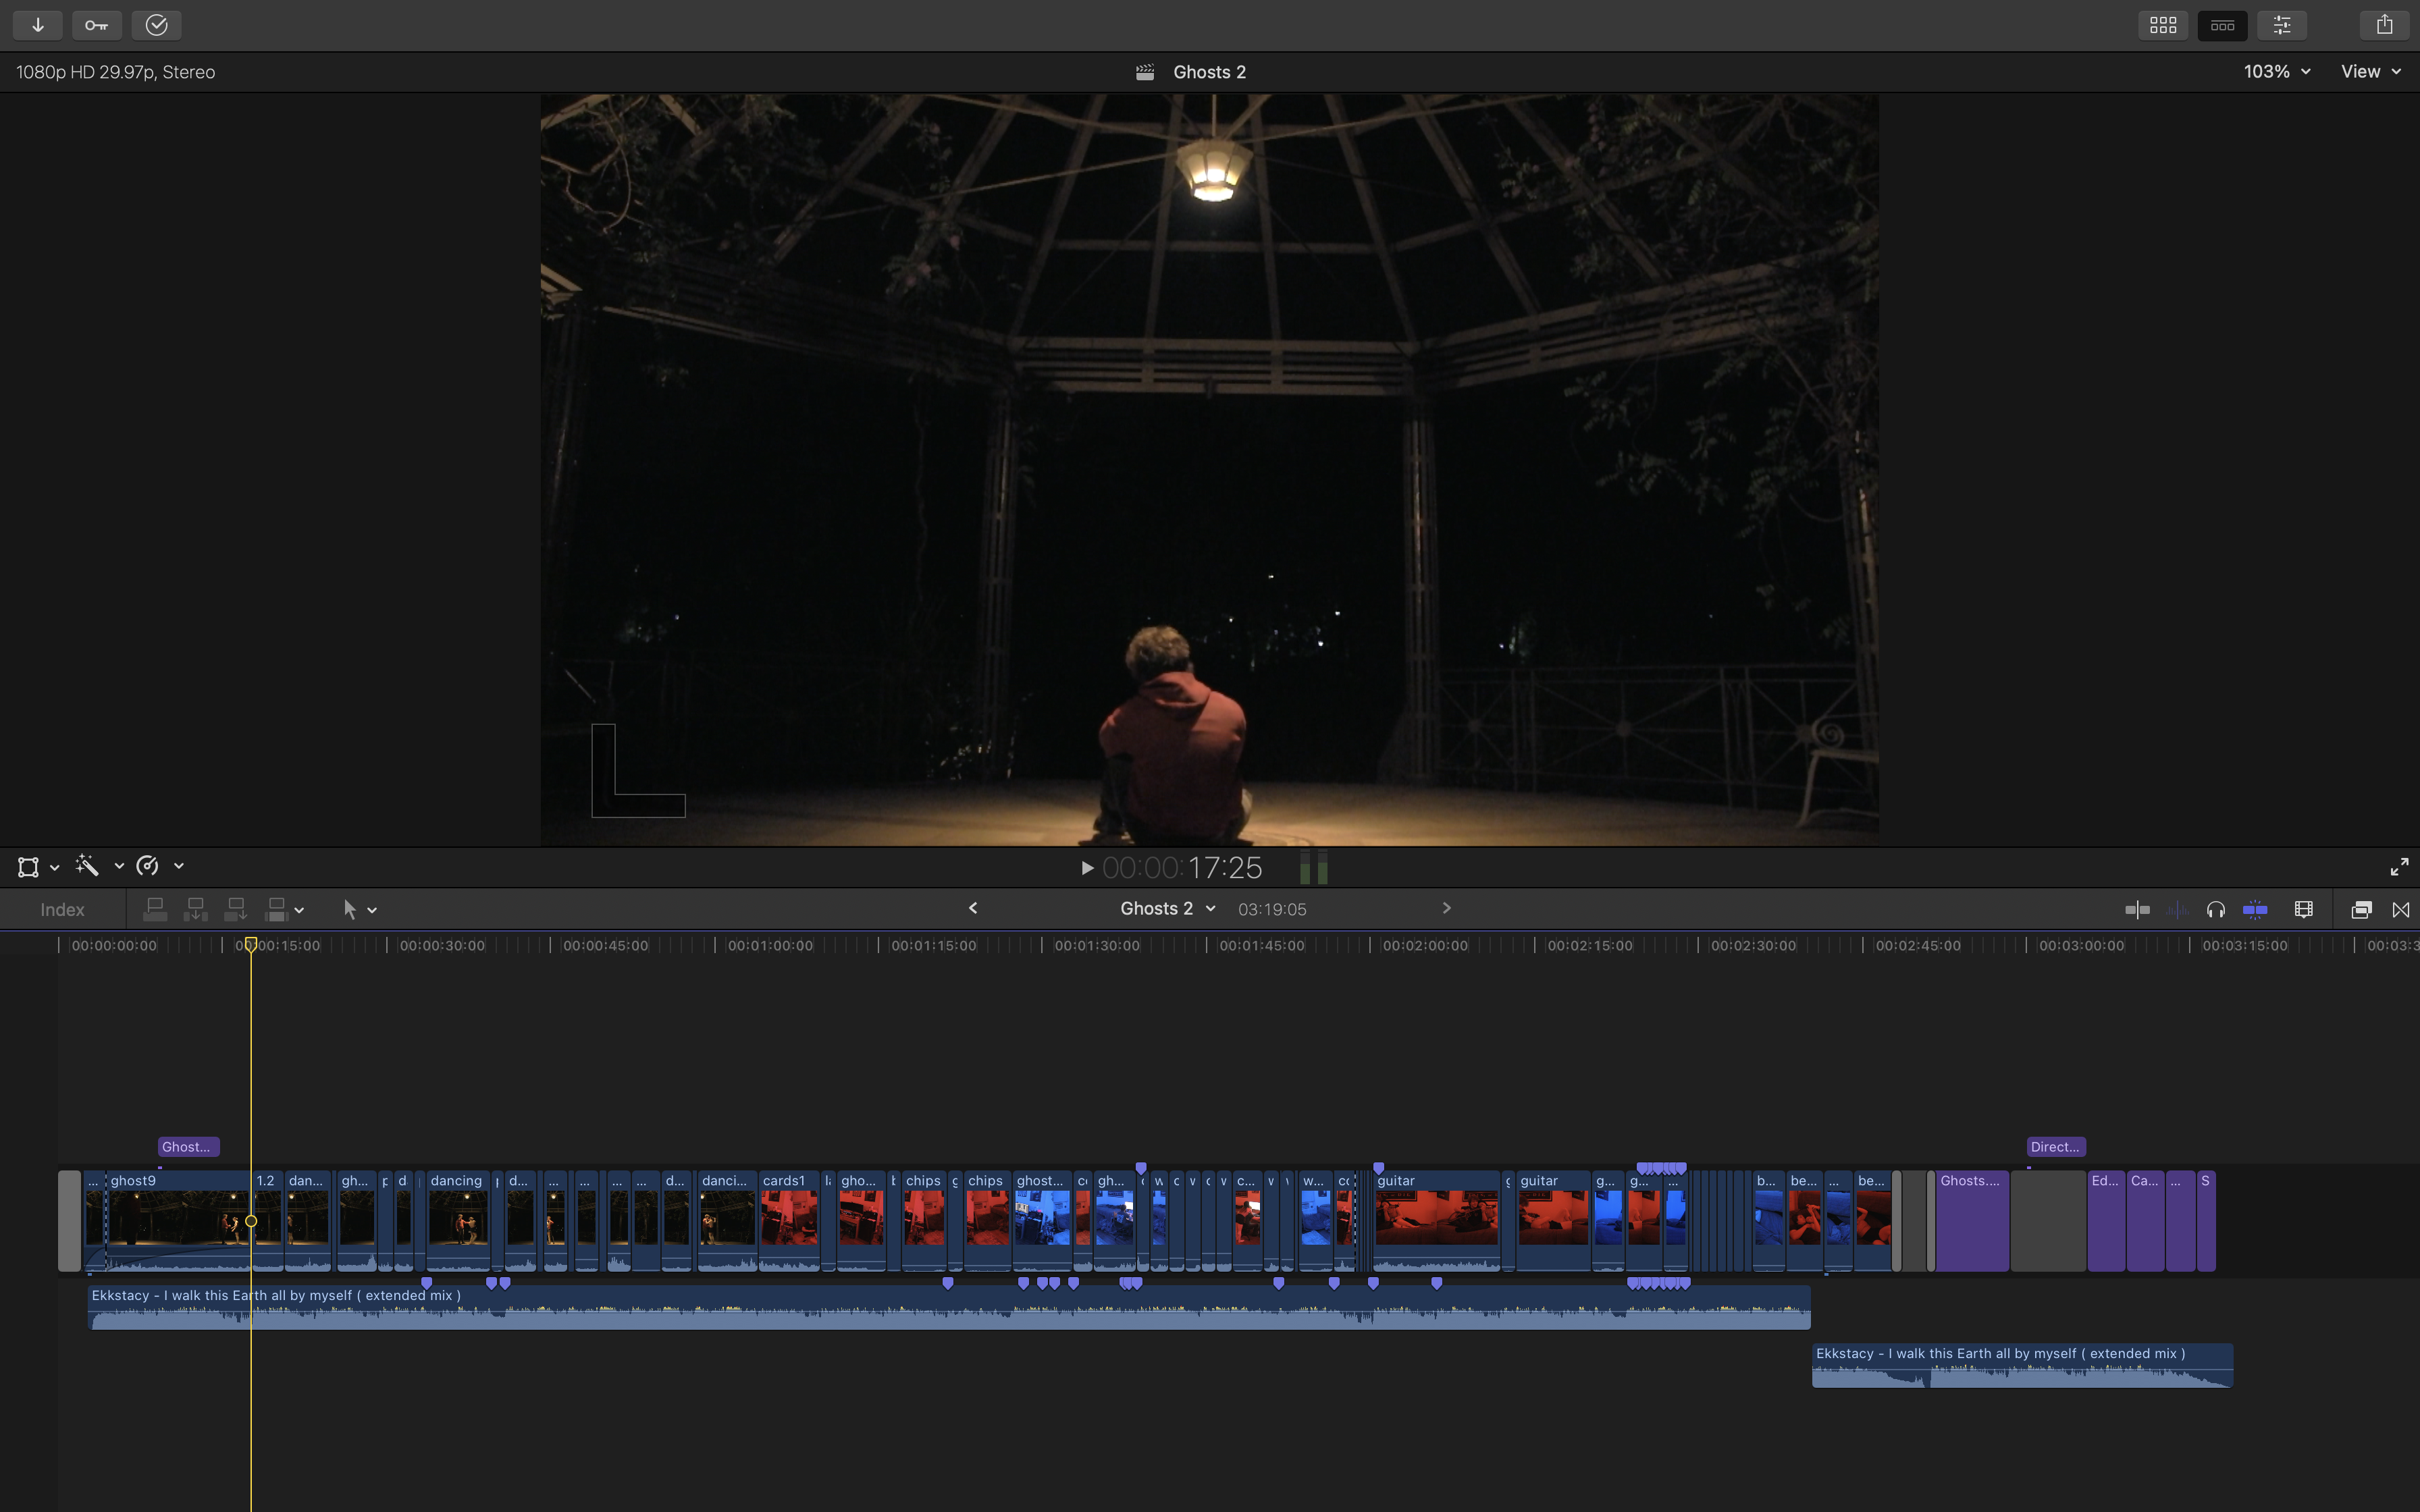Screen dimensions: 2420x1512
Task: Open the 103% viewer zoom menu
Action: [x=2277, y=72]
